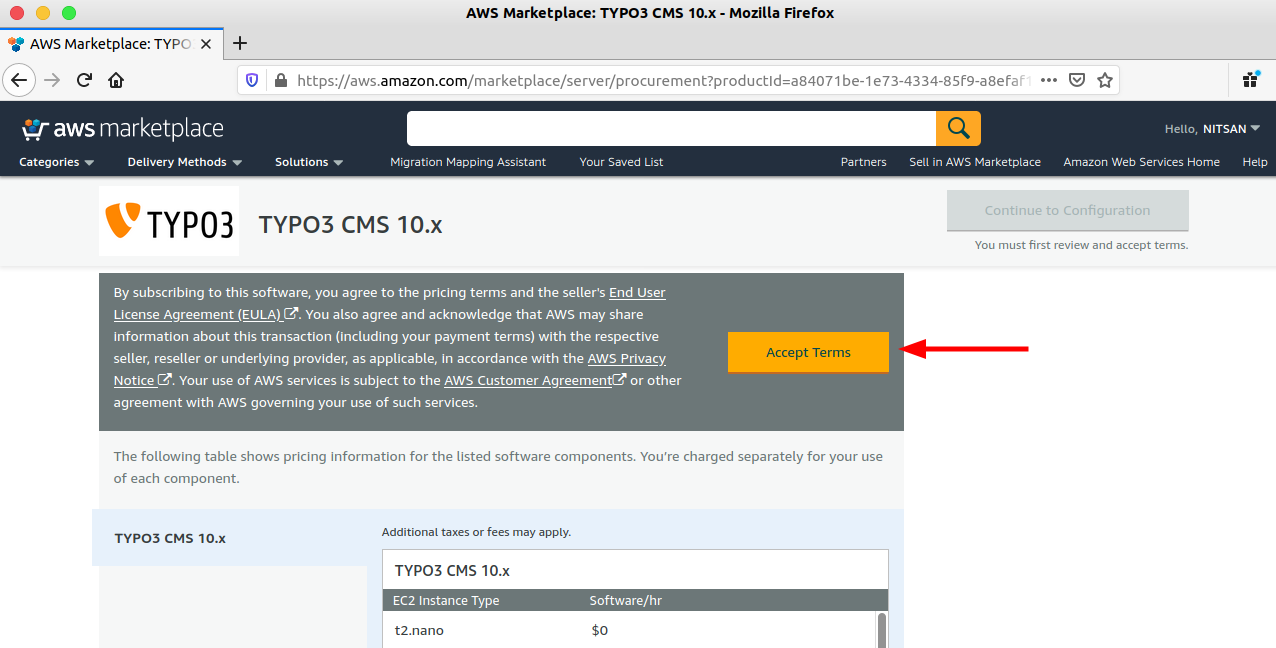The width and height of the screenshot is (1276, 648).
Task: Save this page to Pocket
Action: pos(1077,80)
